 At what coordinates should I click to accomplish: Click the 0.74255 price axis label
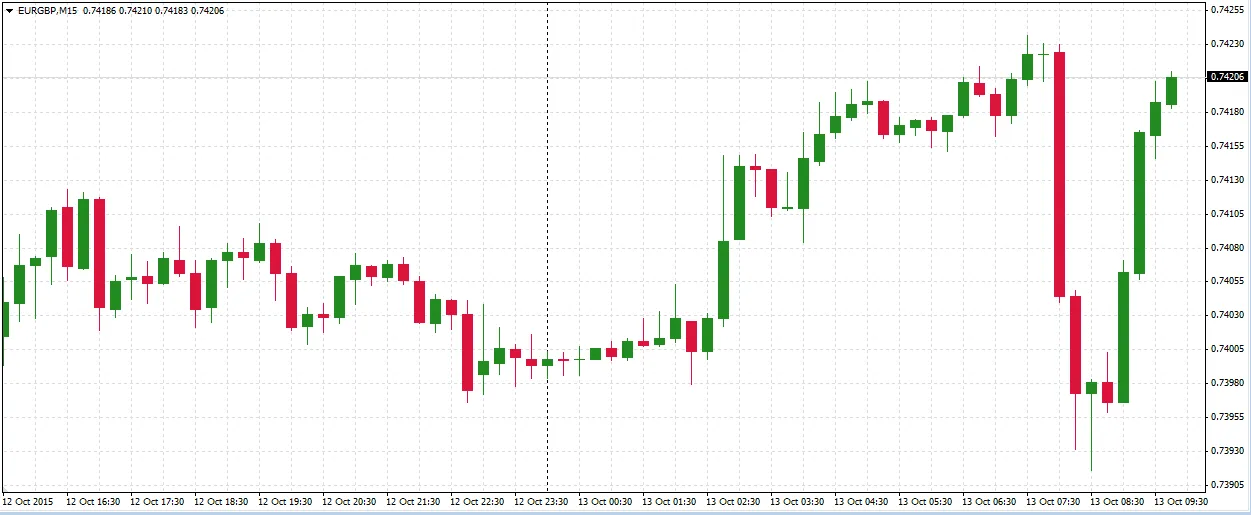(x=1226, y=10)
